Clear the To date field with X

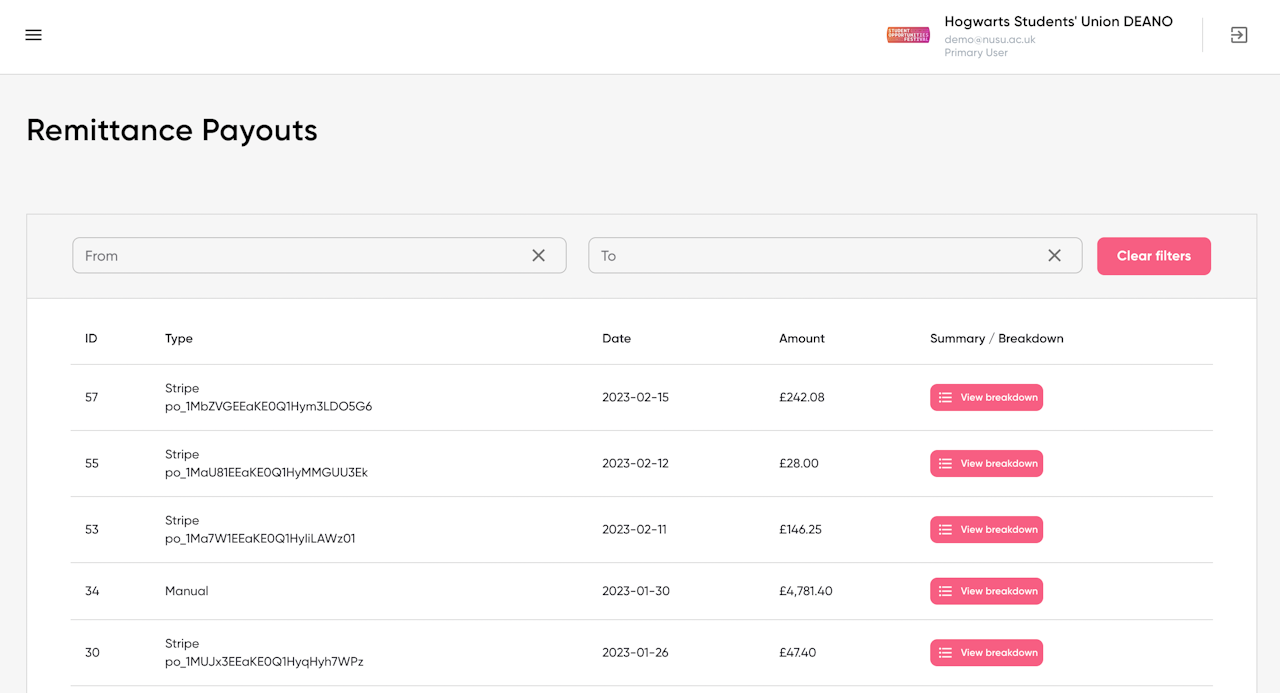[1054, 256]
